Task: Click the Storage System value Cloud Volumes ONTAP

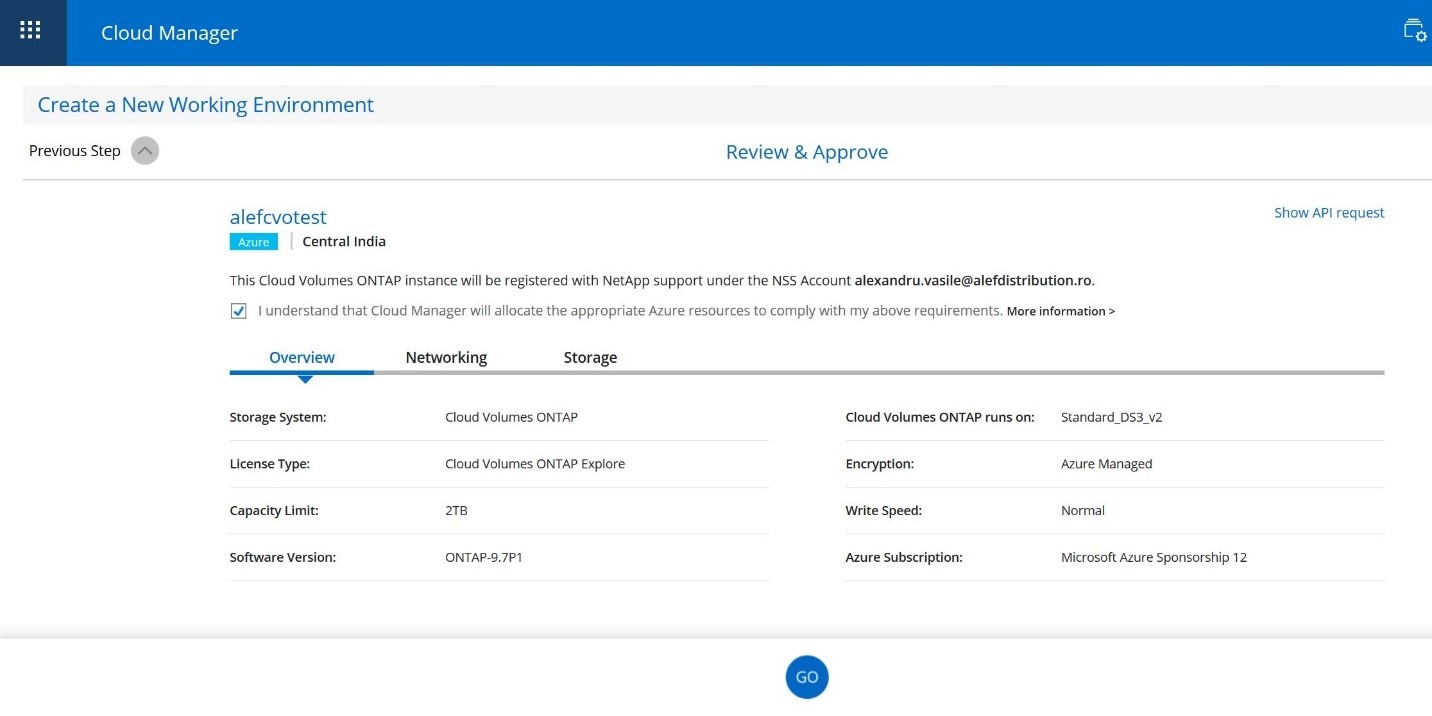Action: (511, 417)
